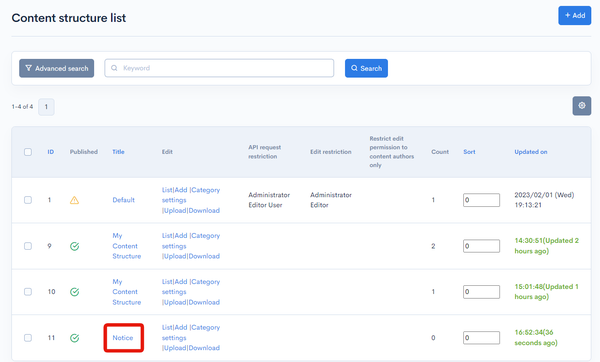The height and width of the screenshot is (362, 600).
Task: Open Category settings in Notice row
Action: 191,333
